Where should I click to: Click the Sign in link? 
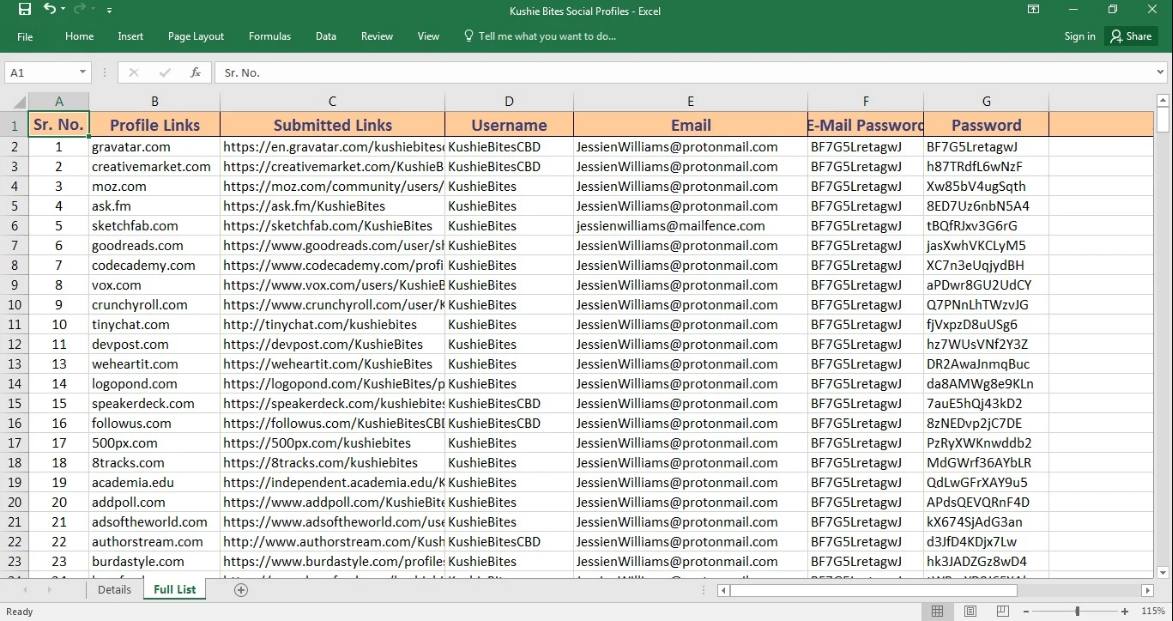point(1079,37)
